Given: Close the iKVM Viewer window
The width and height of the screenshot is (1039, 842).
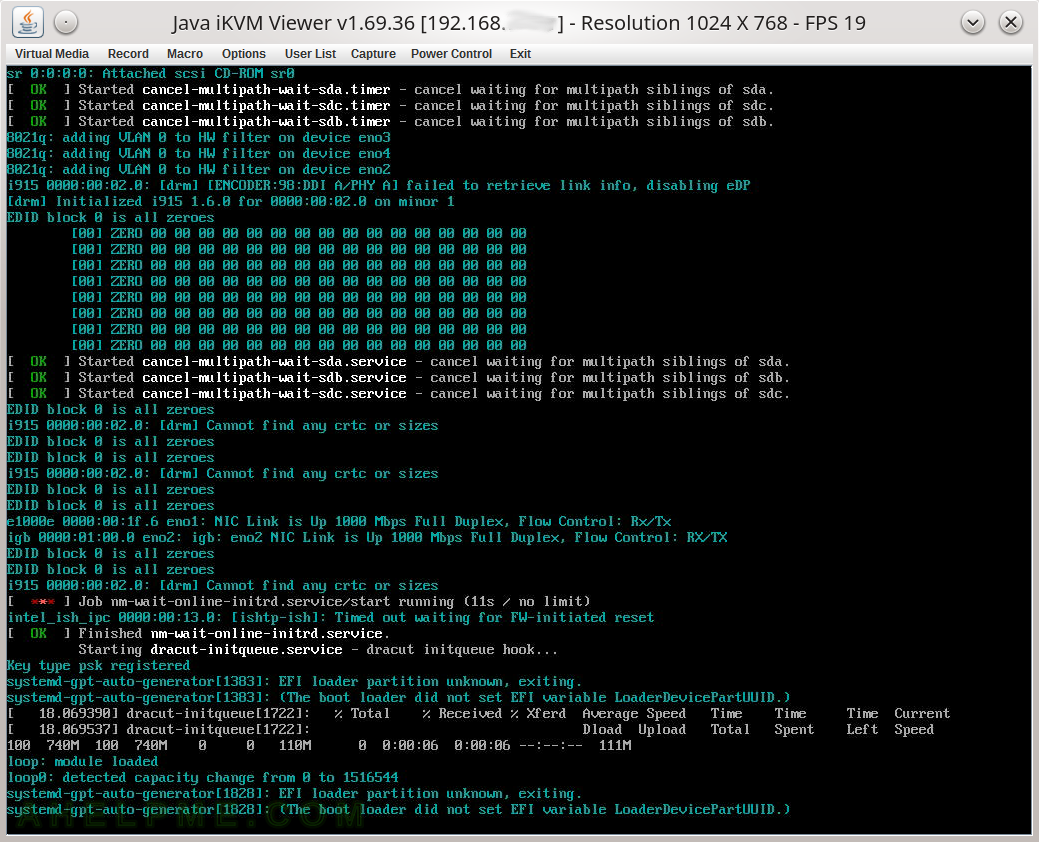Looking at the screenshot, I should [1011, 23].
